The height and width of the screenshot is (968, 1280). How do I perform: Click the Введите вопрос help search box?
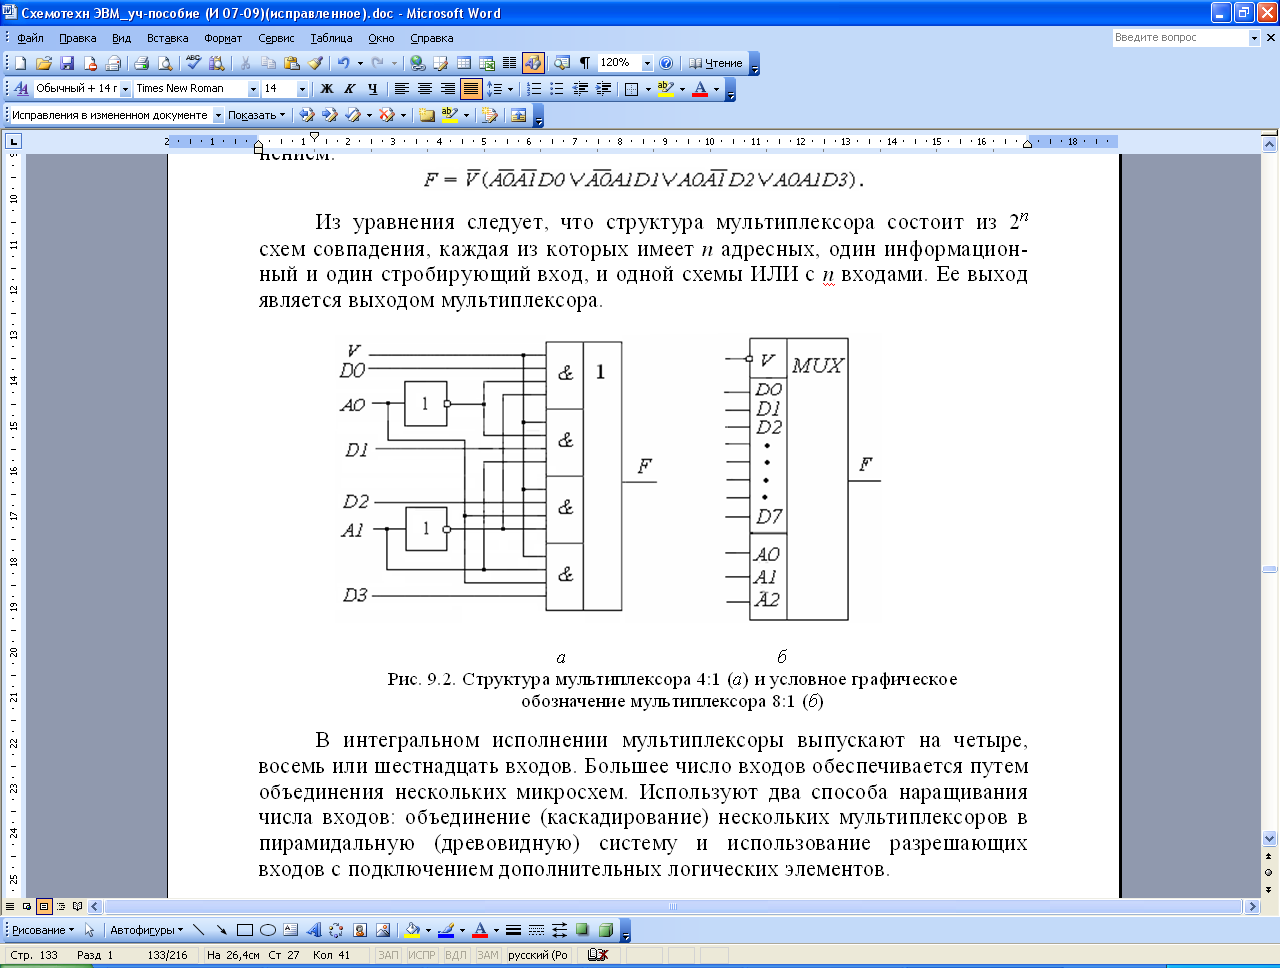click(x=1180, y=37)
